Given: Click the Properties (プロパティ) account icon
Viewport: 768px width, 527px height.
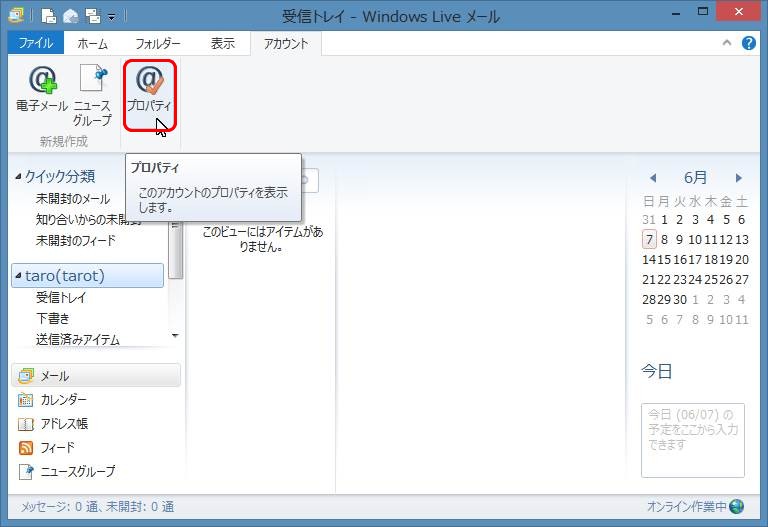Looking at the screenshot, I should pyautogui.click(x=149, y=92).
